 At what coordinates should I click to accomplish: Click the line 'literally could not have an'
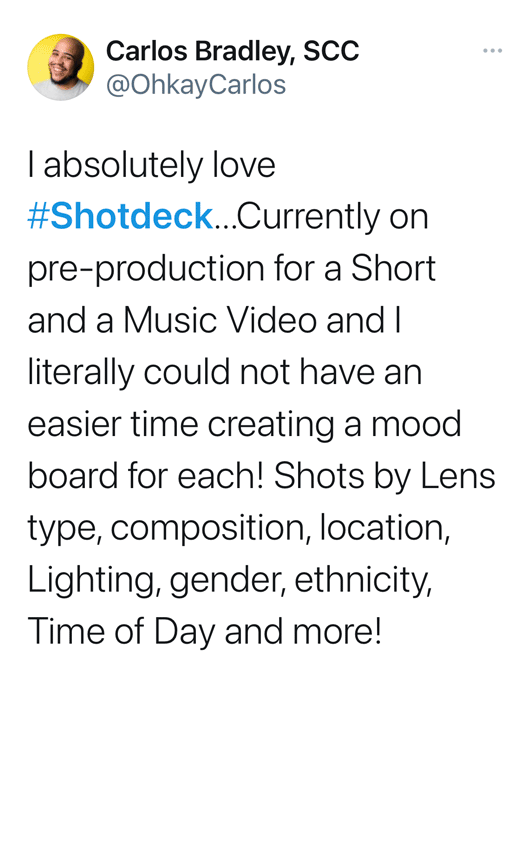point(225,372)
